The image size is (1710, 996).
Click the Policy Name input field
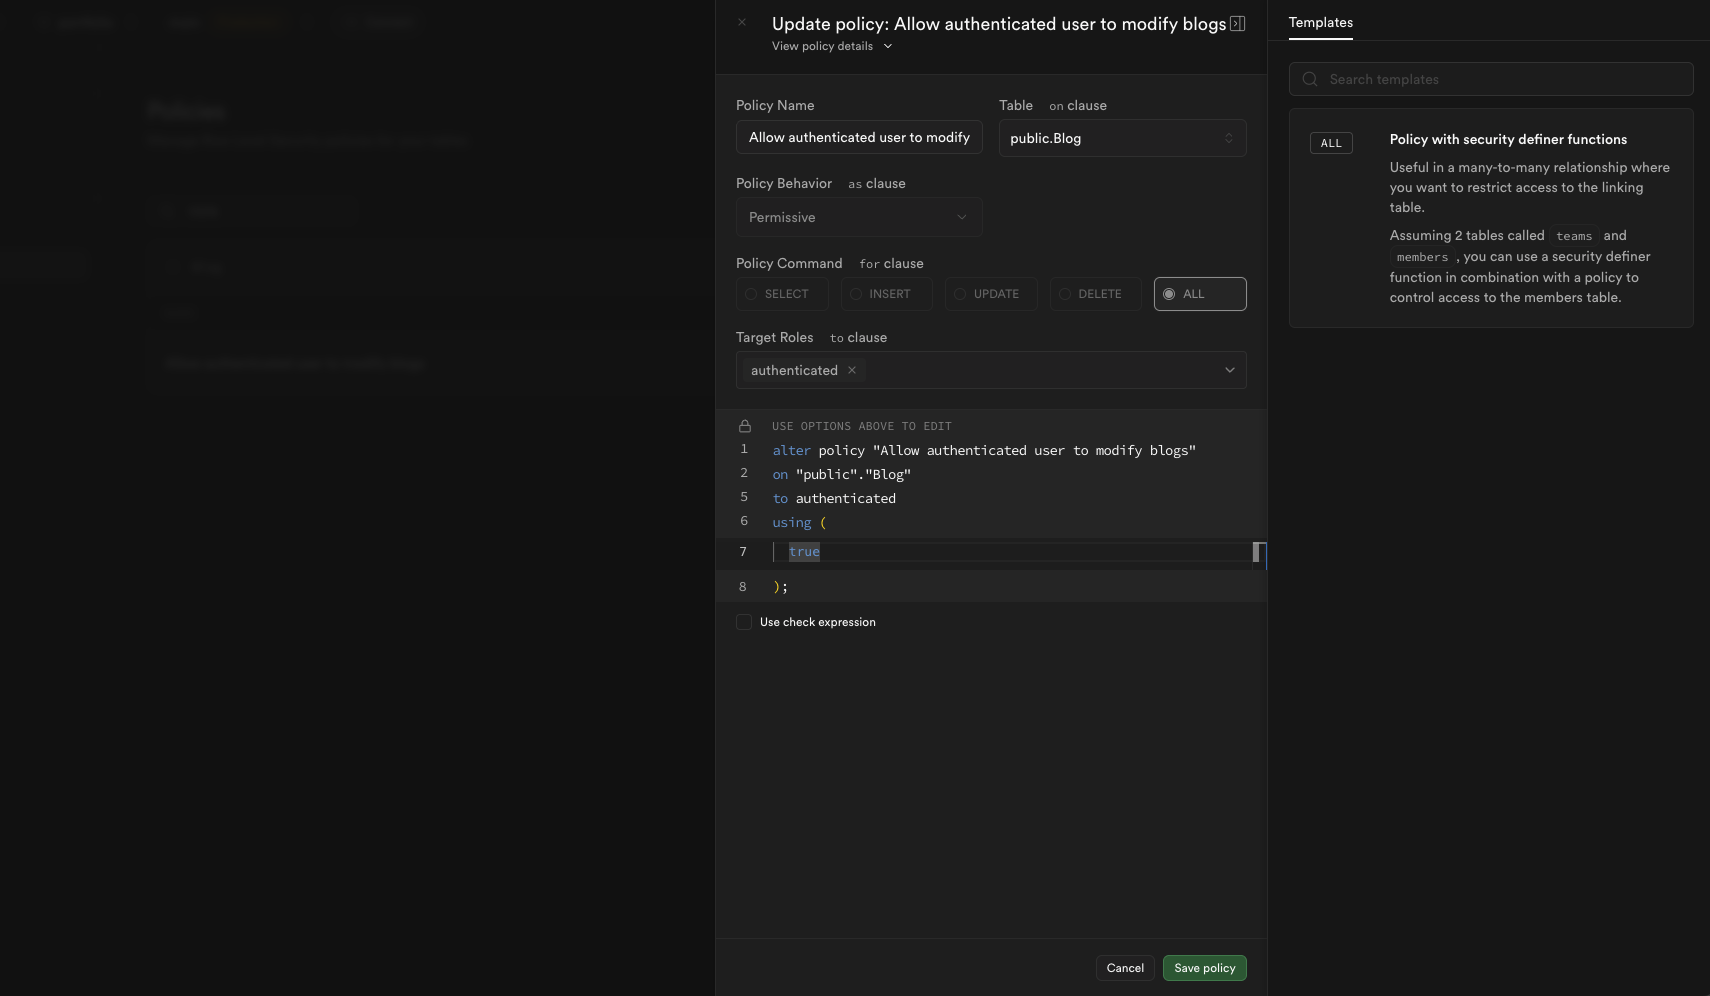click(x=859, y=137)
